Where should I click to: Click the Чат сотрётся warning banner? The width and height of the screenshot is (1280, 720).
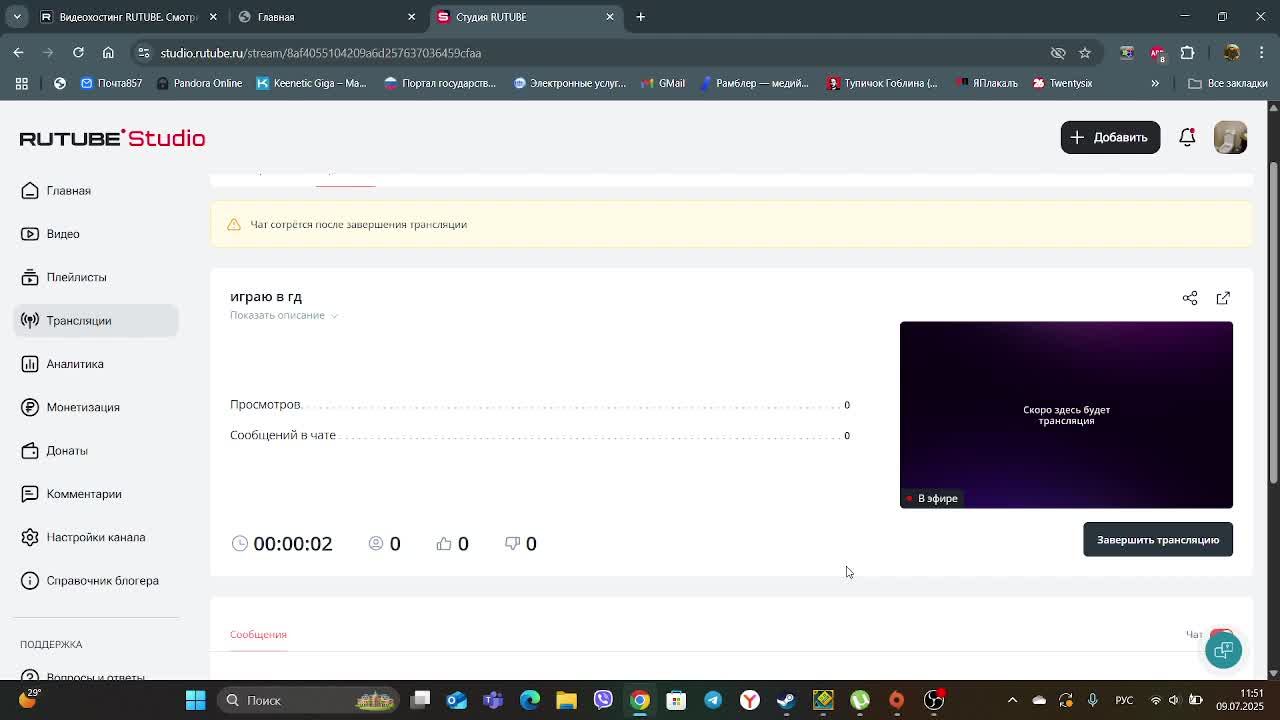point(731,224)
